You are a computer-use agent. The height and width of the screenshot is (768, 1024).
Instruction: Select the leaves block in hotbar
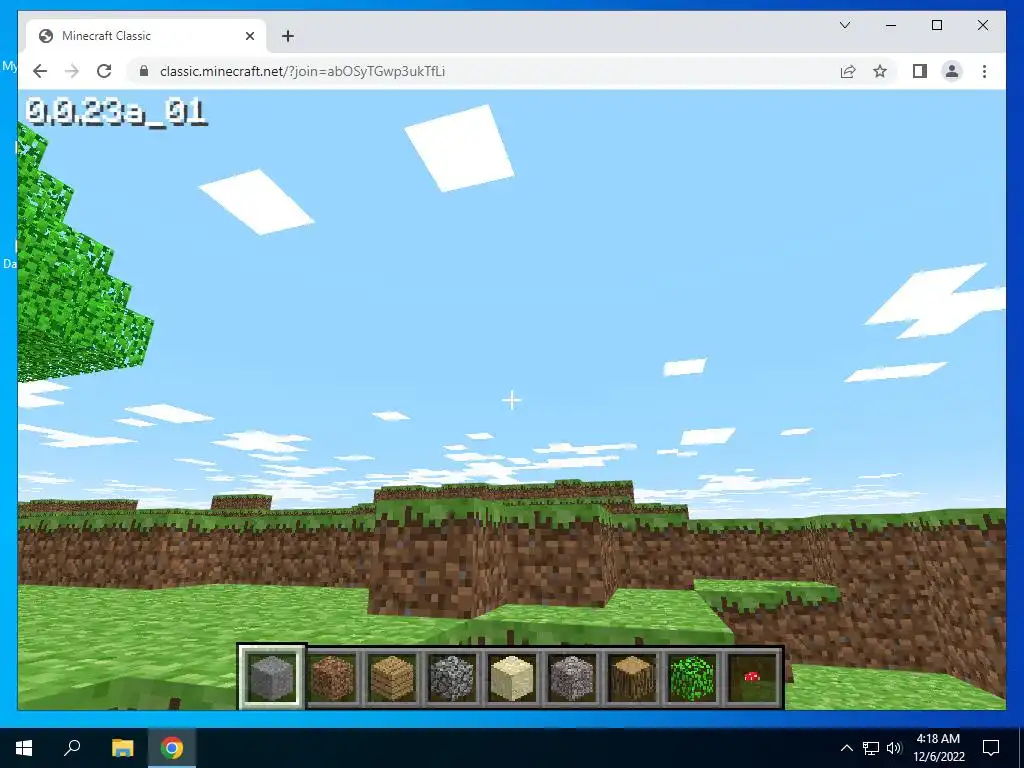692,677
